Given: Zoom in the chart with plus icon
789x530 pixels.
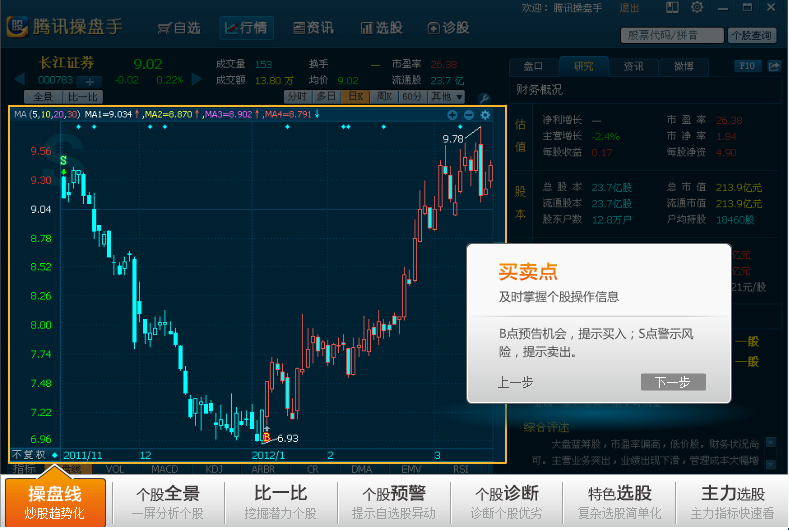Looking at the screenshot, I should 452,115.
